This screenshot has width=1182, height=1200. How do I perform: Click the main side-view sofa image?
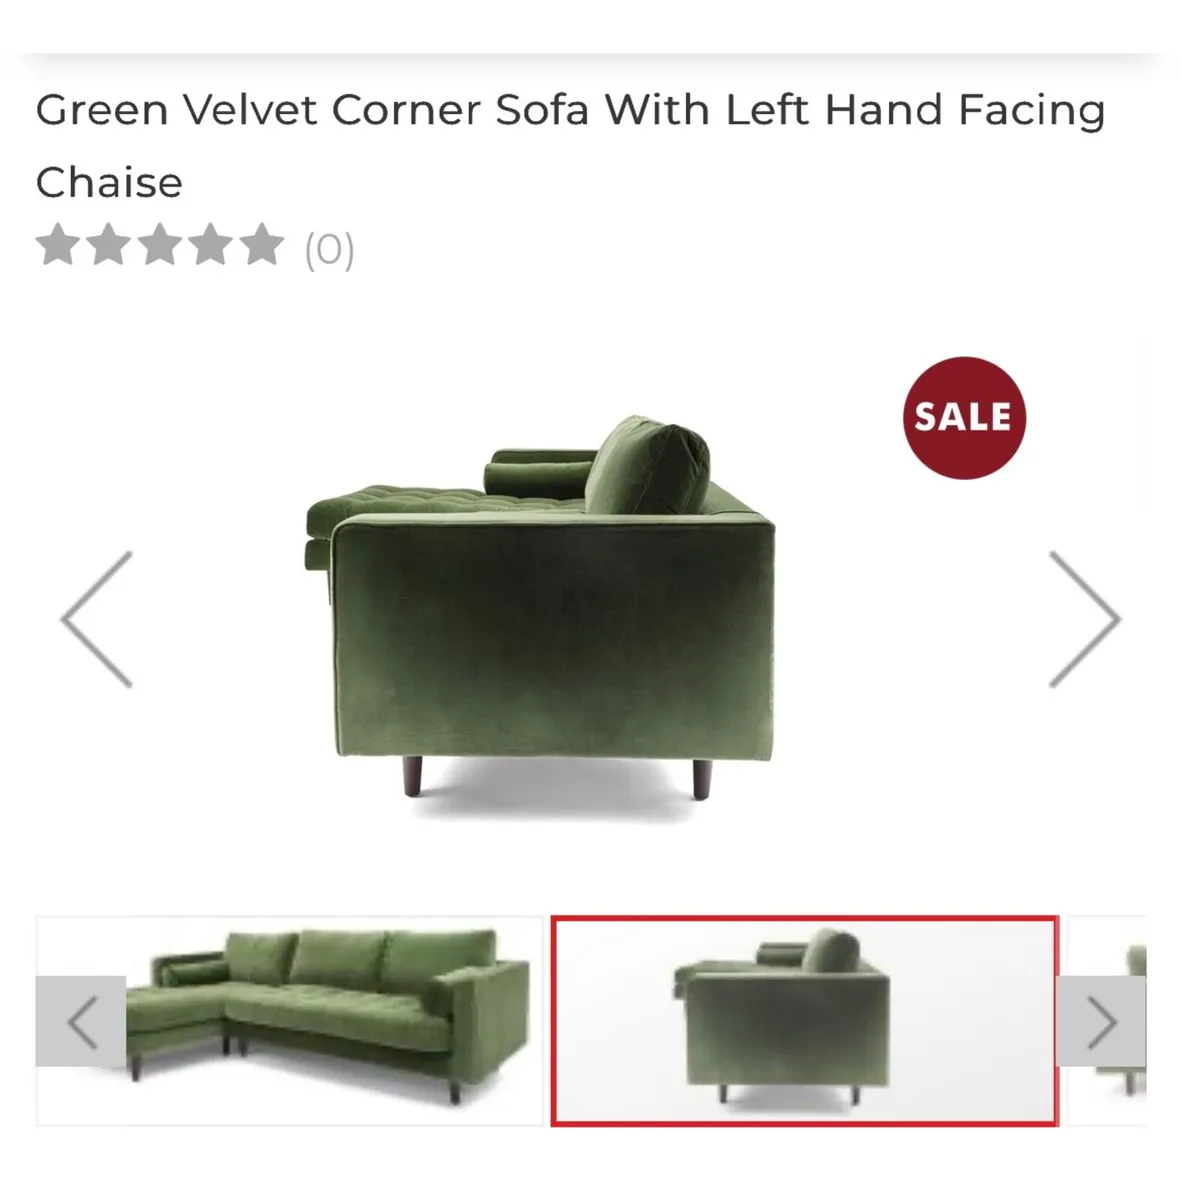pyautogui.click(x=540, y=605)
